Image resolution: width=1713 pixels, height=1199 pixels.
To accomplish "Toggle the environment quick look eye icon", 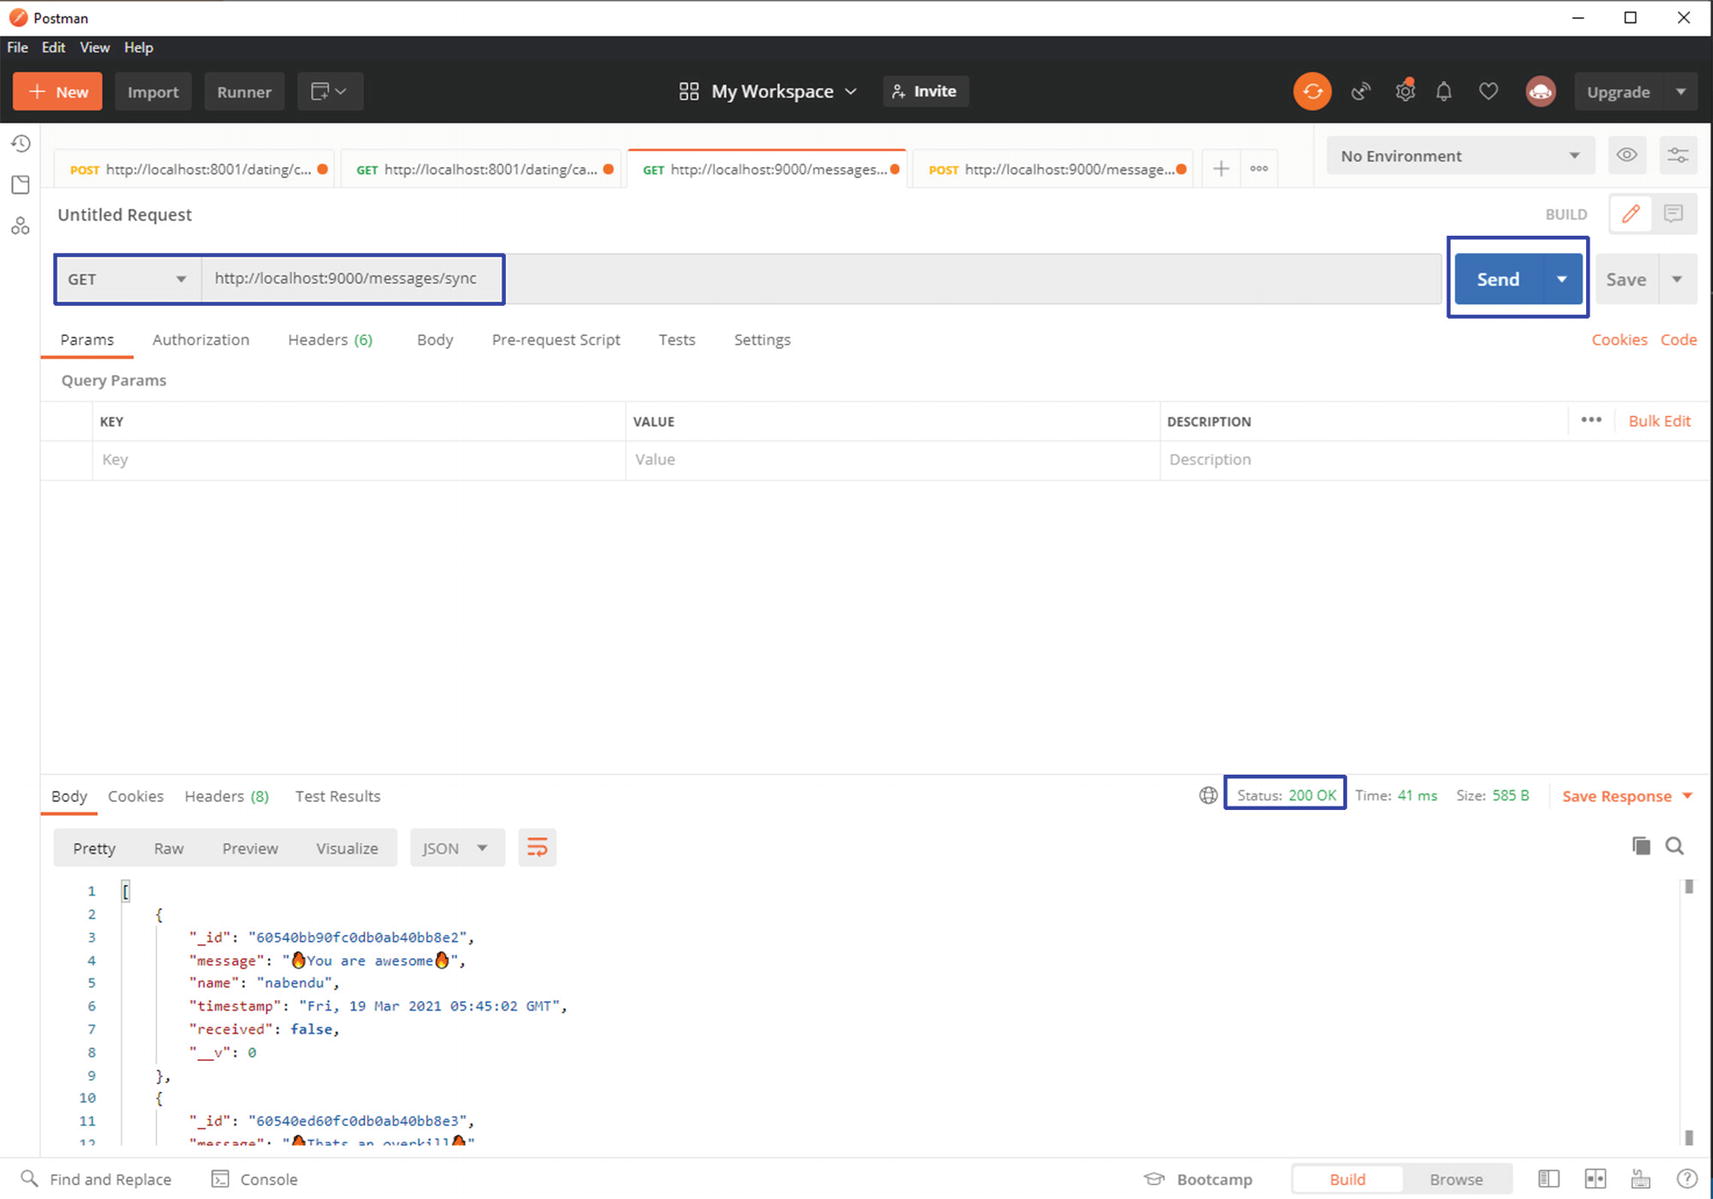I will (1627, 155).
